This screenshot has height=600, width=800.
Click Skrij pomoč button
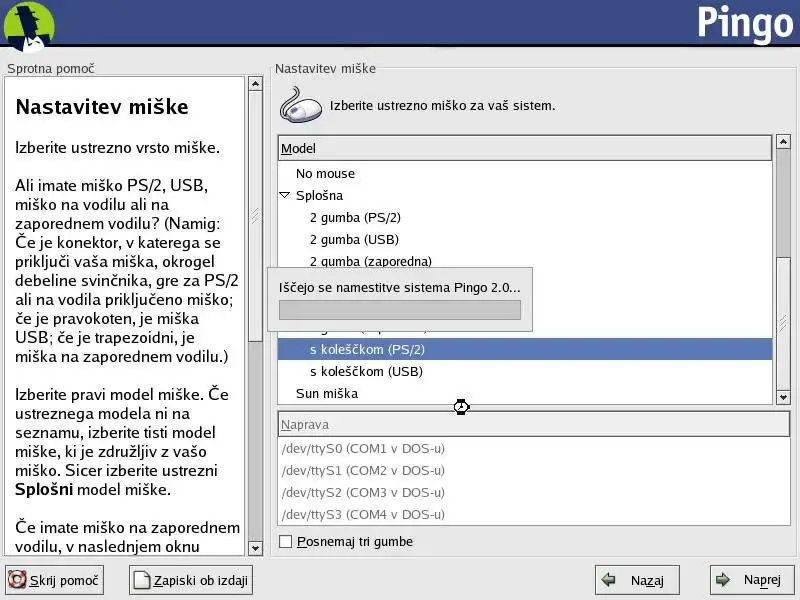[54, 580]
